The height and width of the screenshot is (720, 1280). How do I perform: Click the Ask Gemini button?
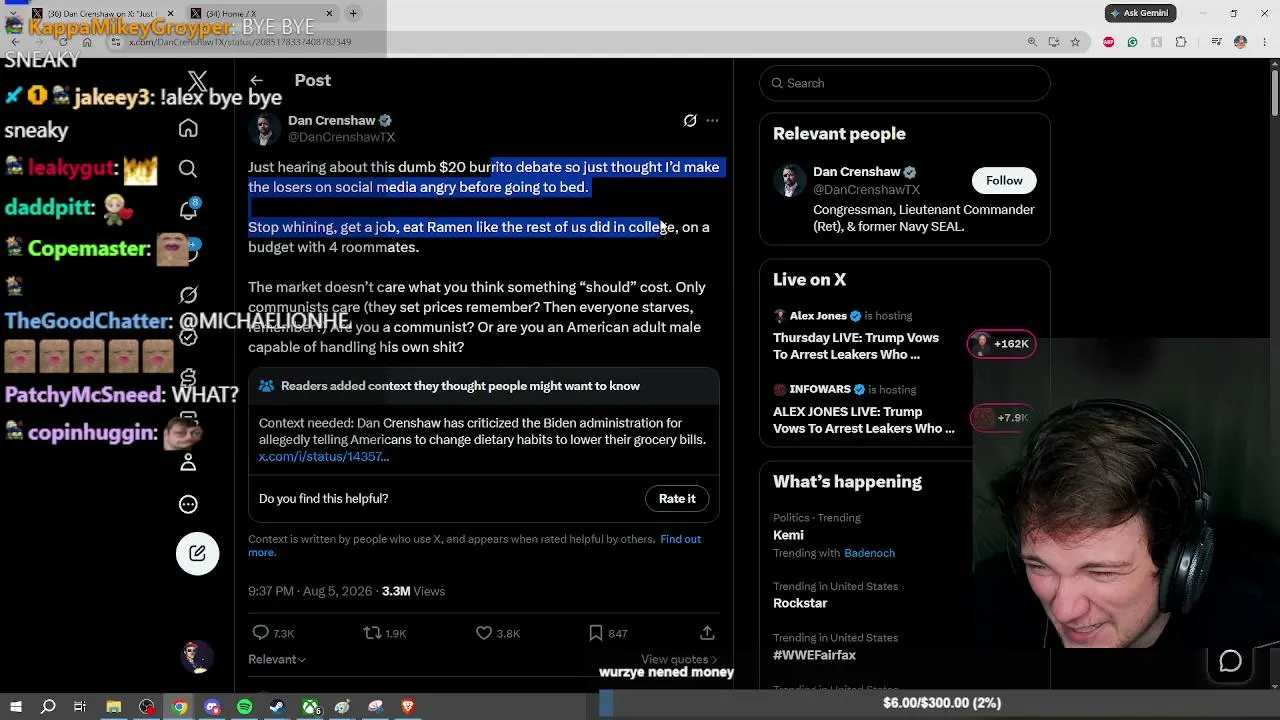point(1140,13)
